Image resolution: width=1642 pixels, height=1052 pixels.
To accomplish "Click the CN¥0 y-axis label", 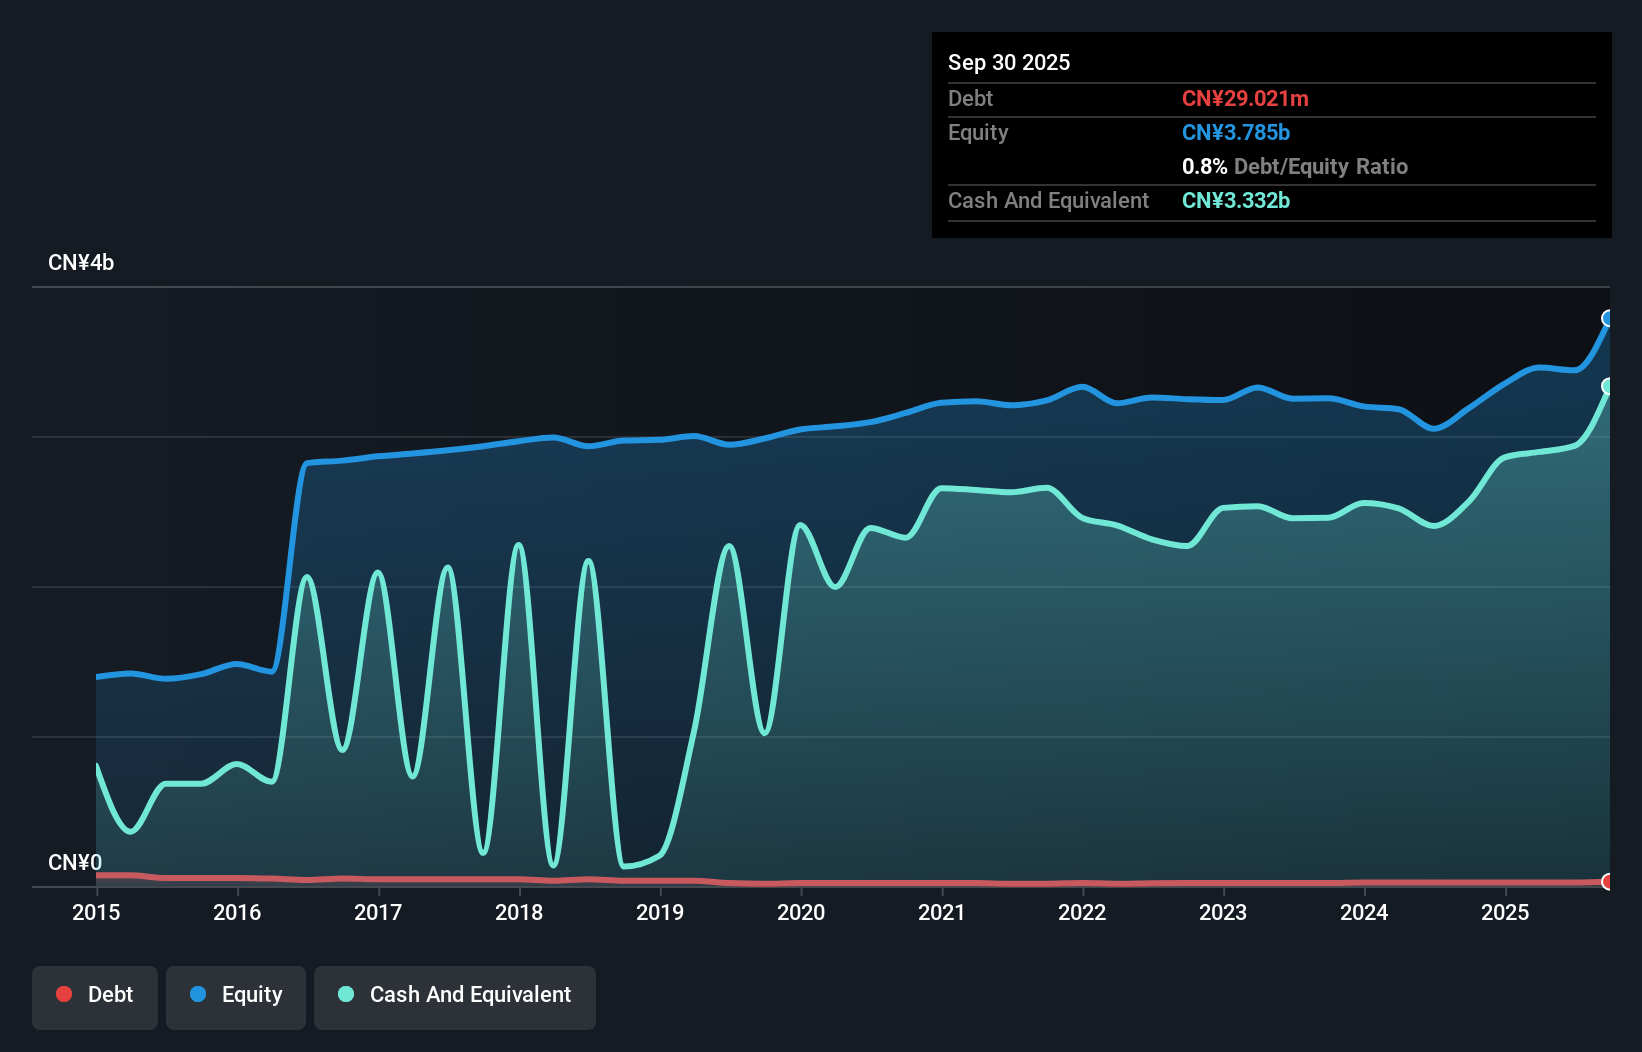I will (75, 862).
